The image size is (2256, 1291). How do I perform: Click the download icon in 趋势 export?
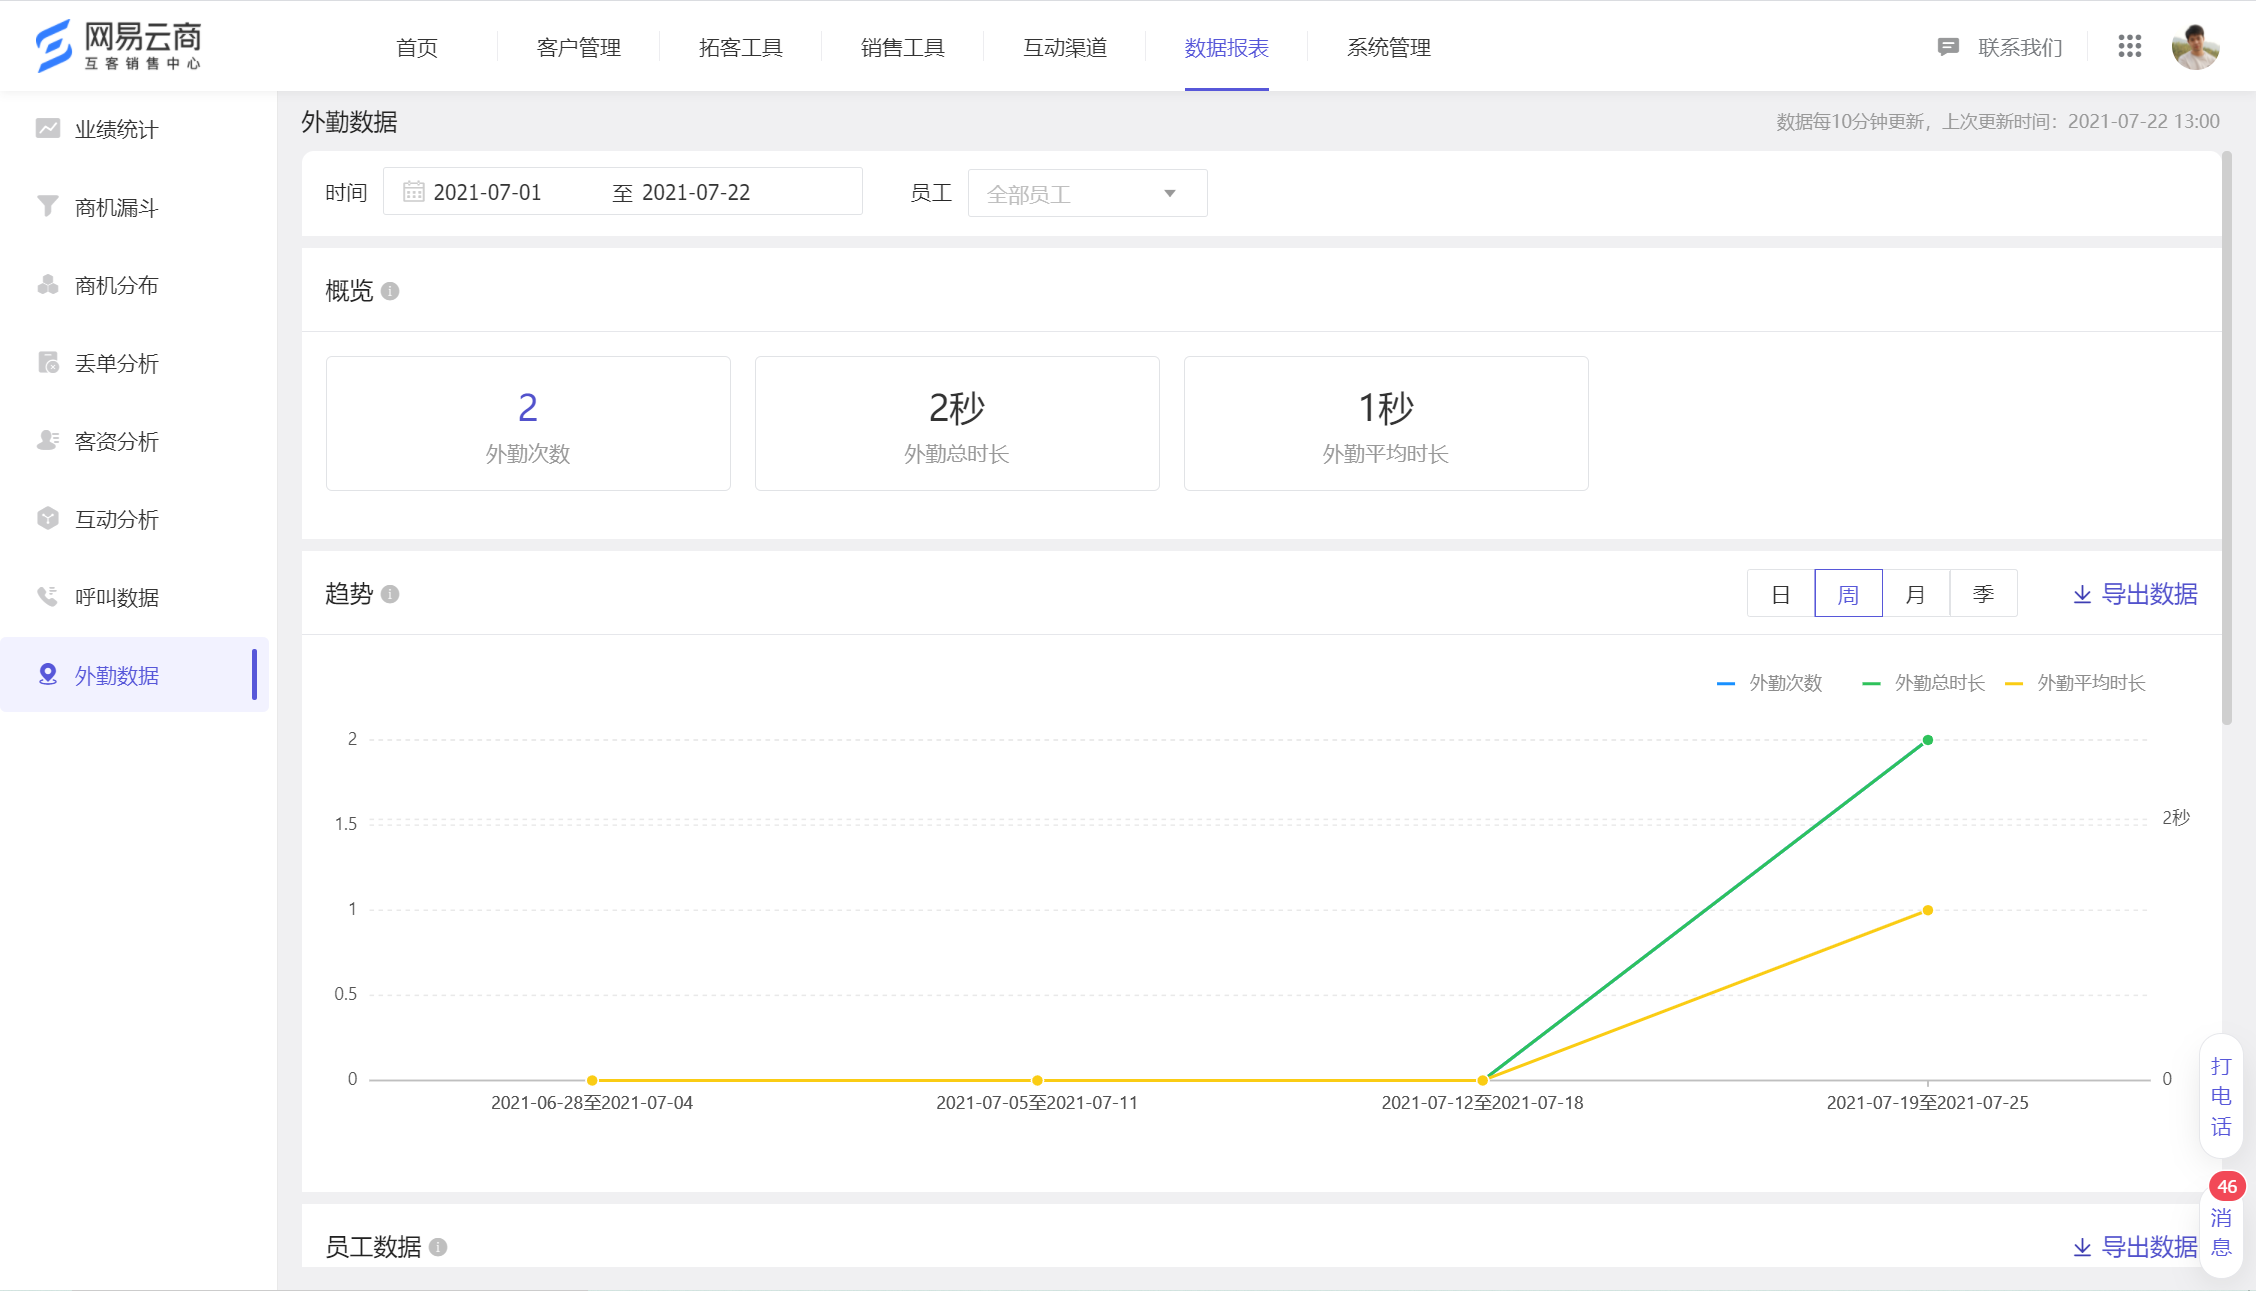coord(2082,594)
